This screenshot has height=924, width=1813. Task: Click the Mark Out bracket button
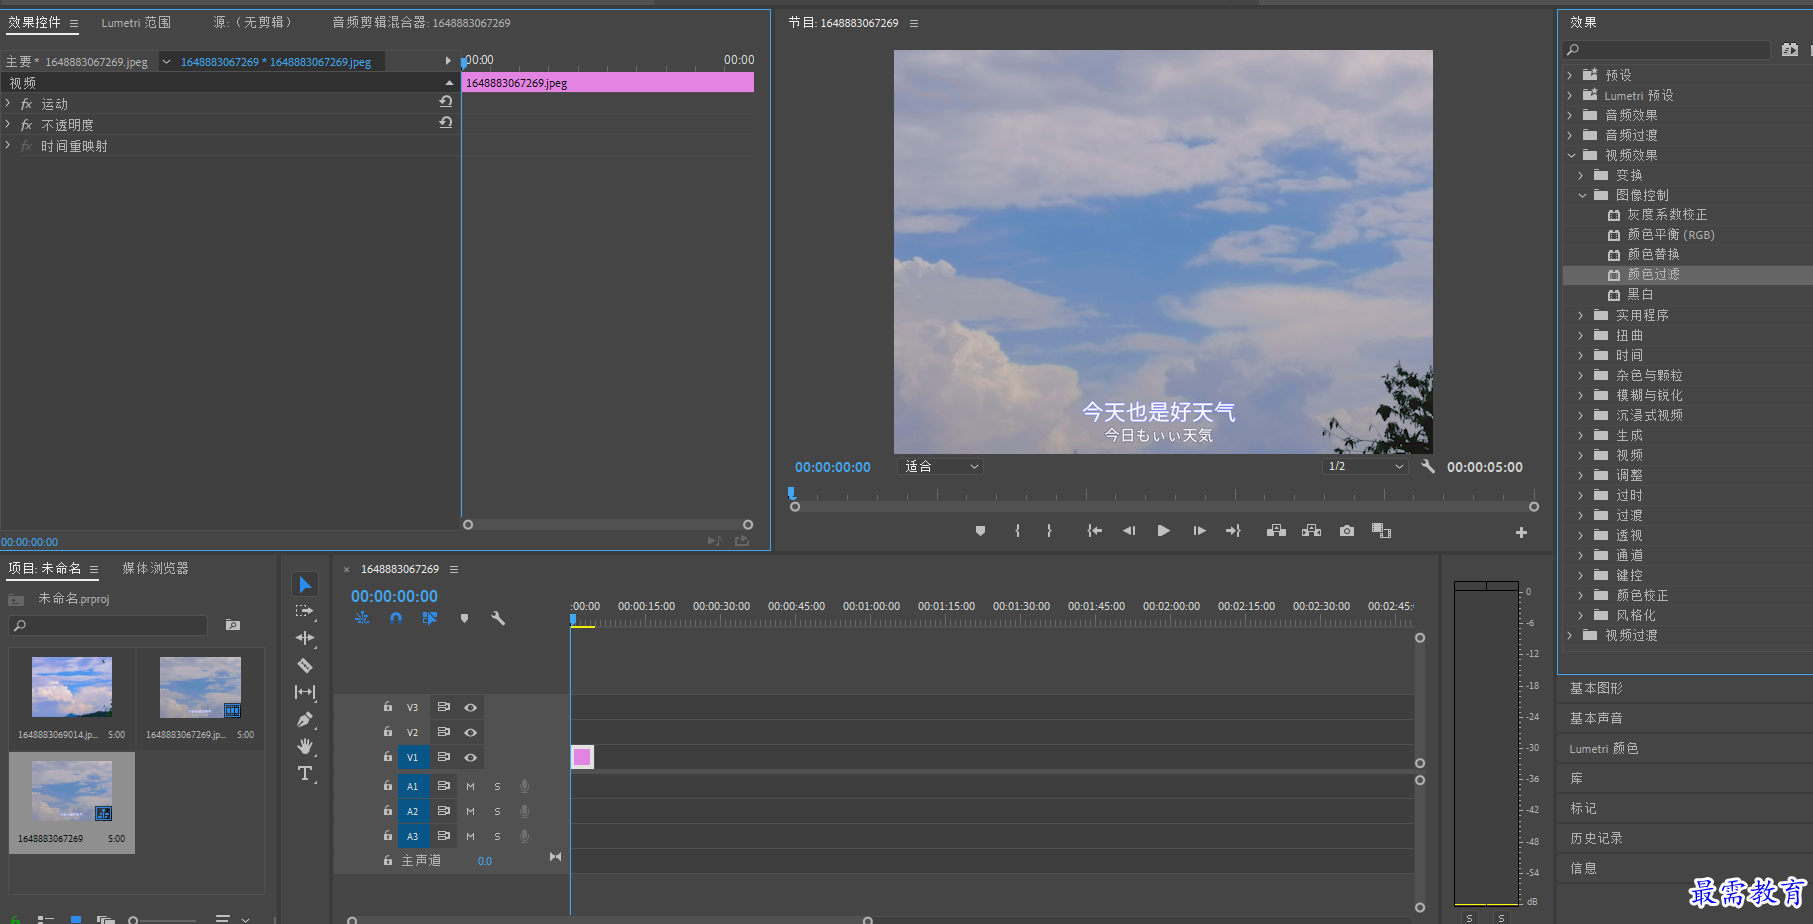pos(1049,531)
